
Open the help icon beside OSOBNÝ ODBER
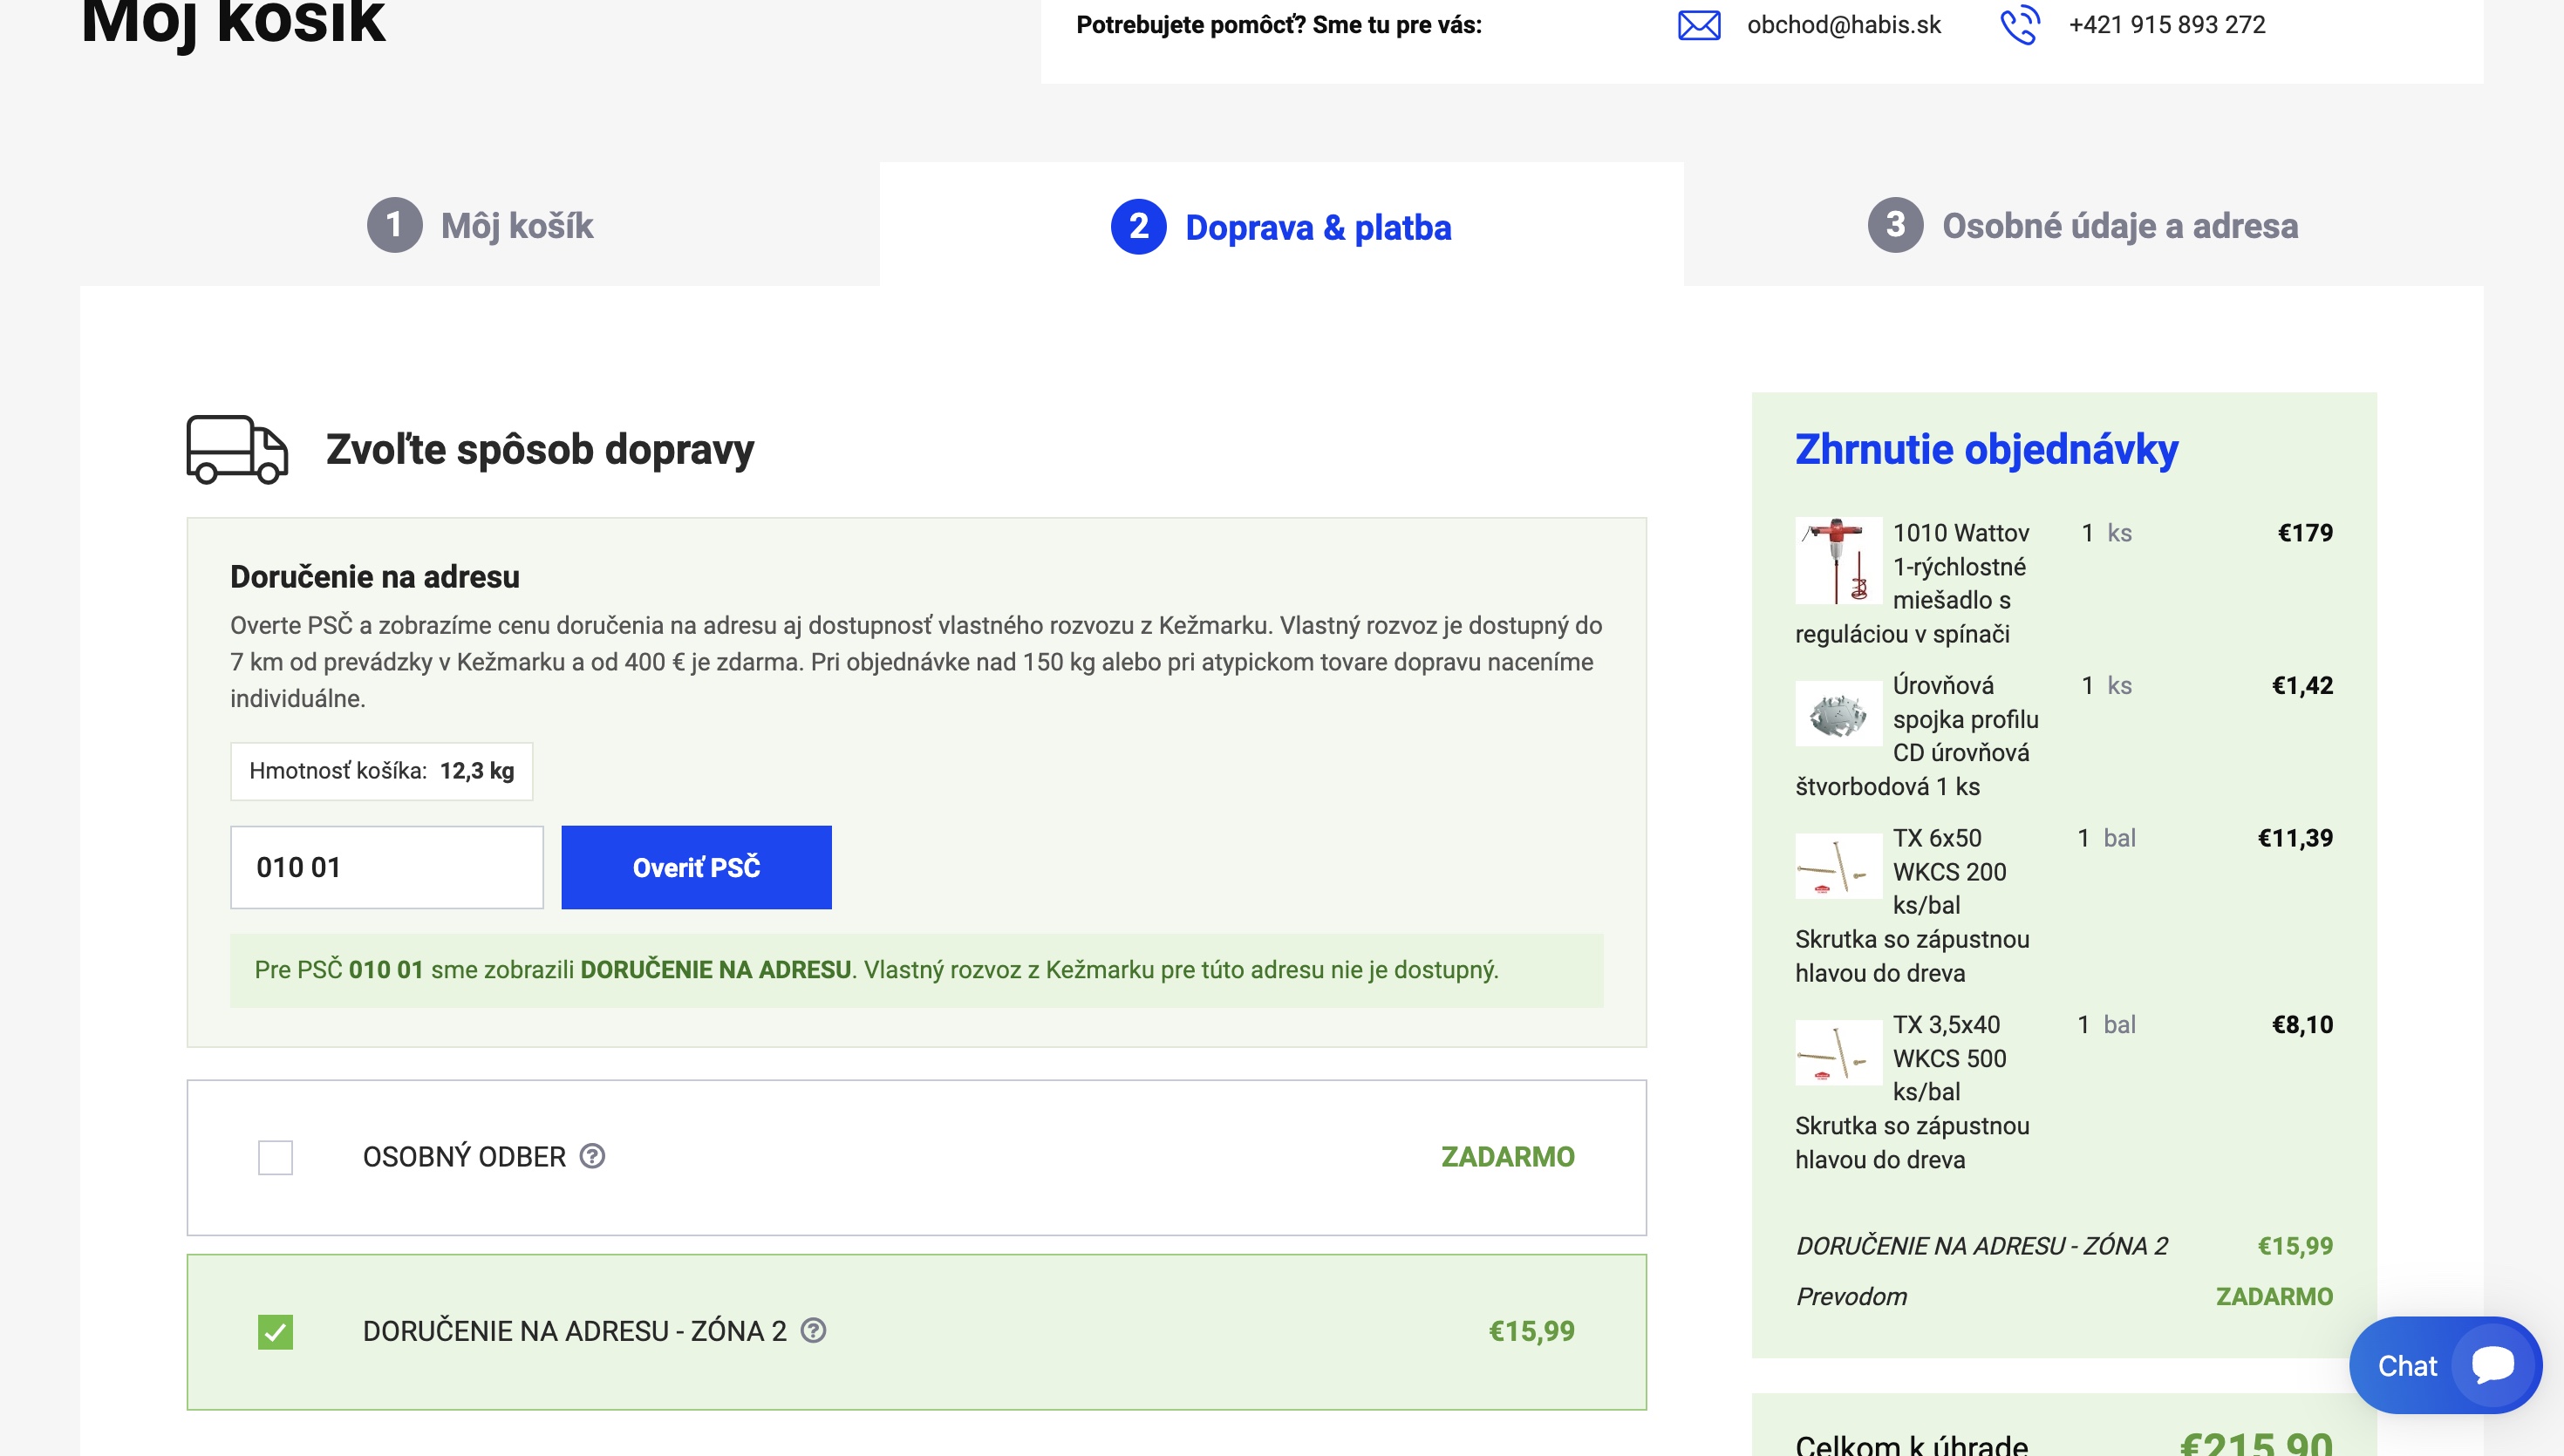(x=593, y=1156)
